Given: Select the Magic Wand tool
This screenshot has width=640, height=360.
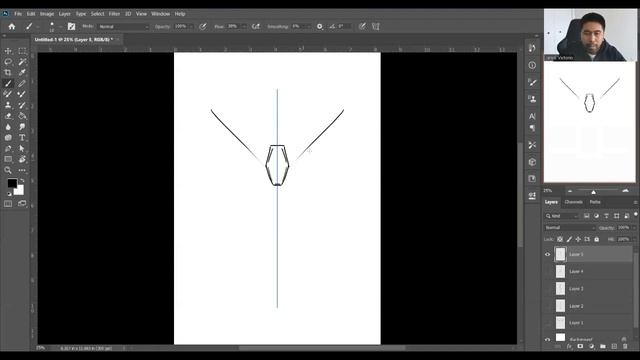Looking at the screenshot, I should pyautogui.click(x=22, y=62).
